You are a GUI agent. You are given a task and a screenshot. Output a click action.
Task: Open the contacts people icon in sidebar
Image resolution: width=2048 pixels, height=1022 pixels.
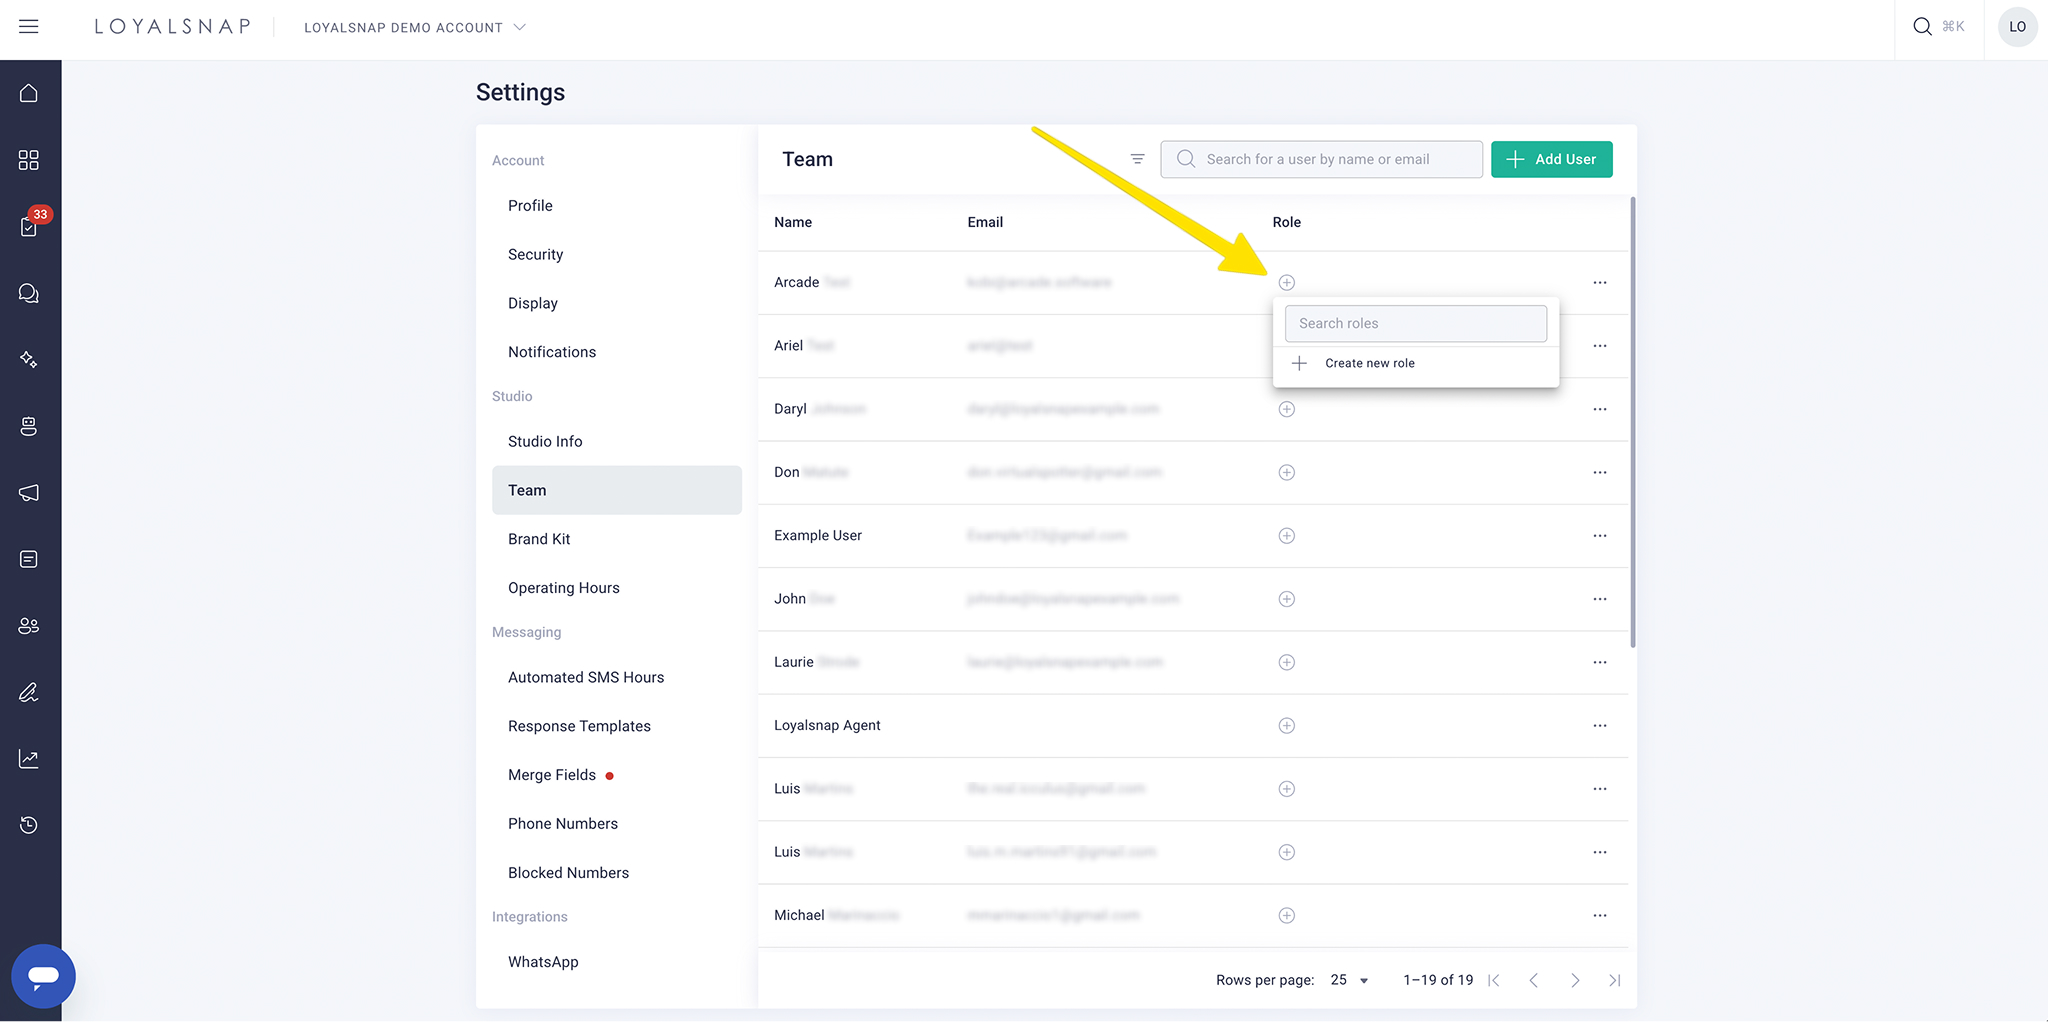tap(29, 625)
